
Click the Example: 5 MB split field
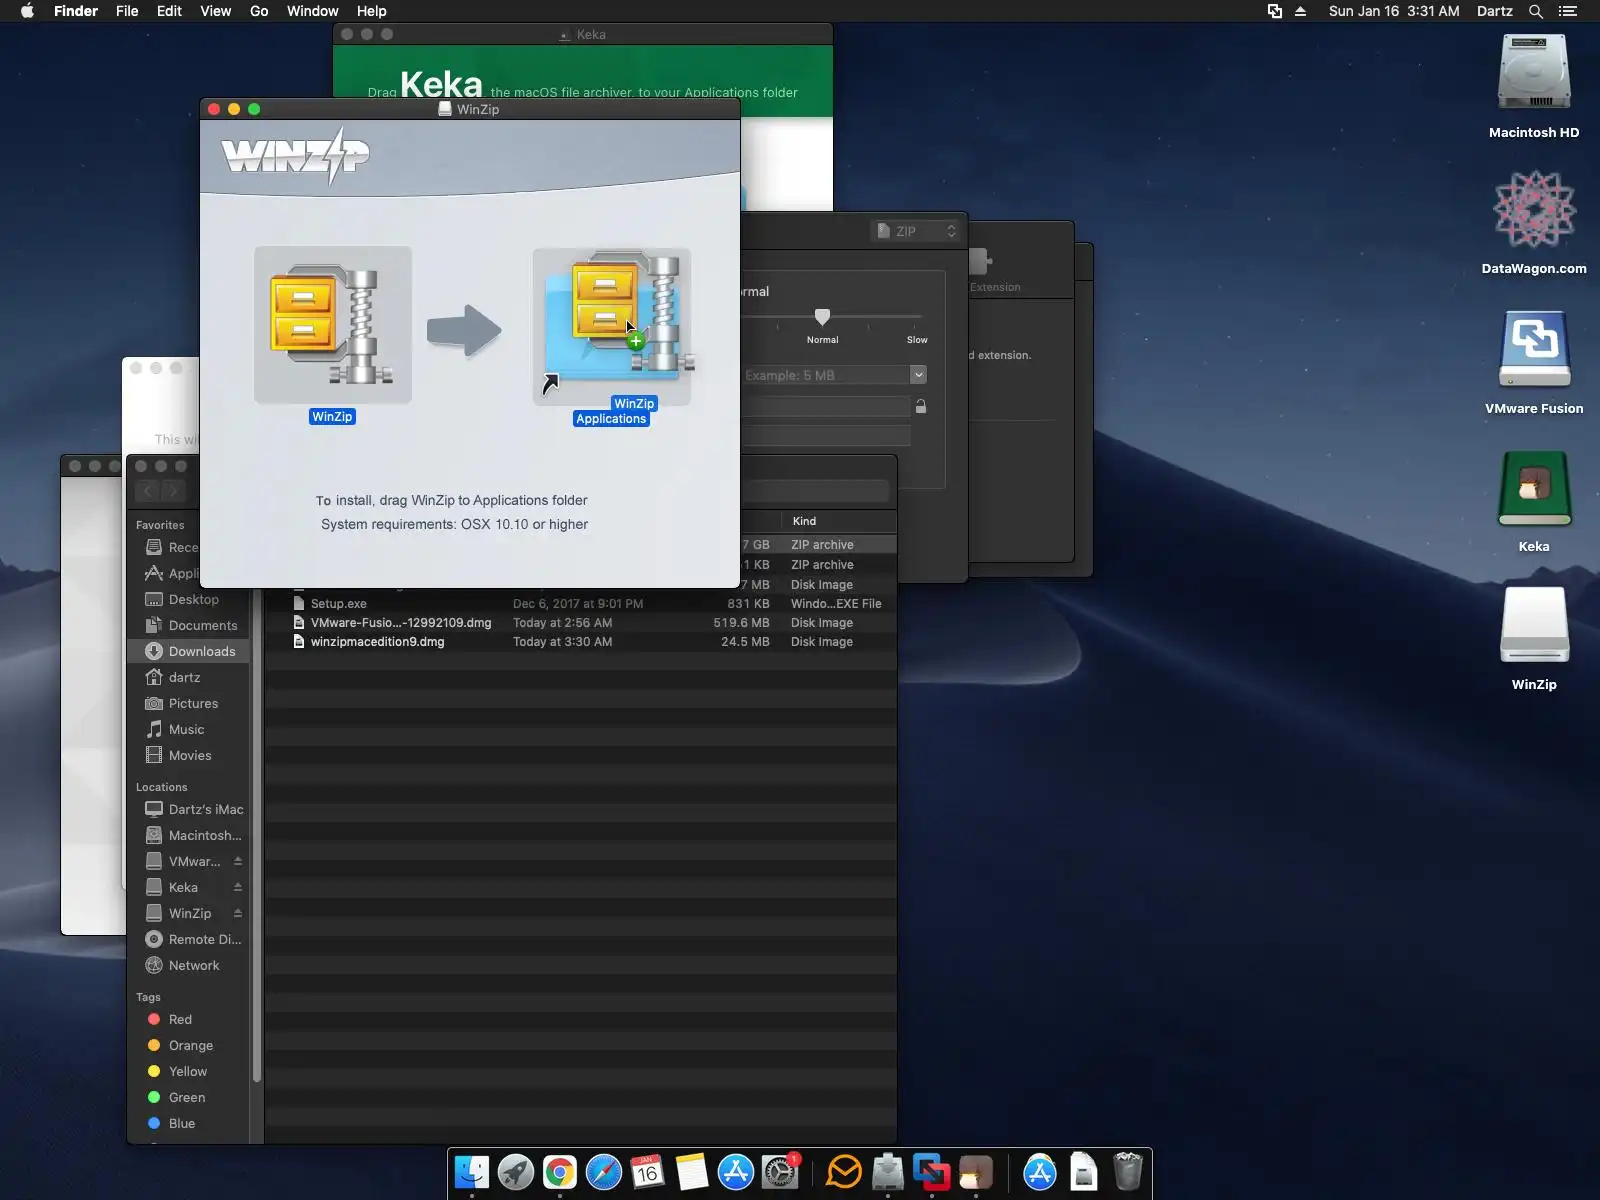[x=826, y=375]
